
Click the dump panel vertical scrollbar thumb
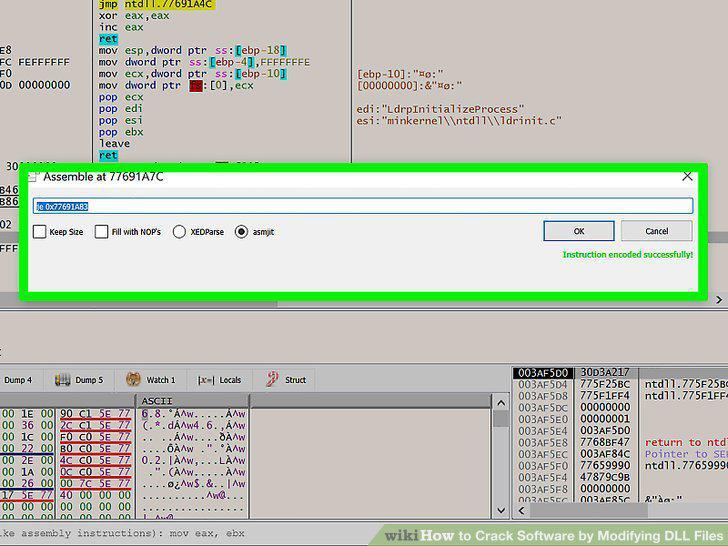500,419
